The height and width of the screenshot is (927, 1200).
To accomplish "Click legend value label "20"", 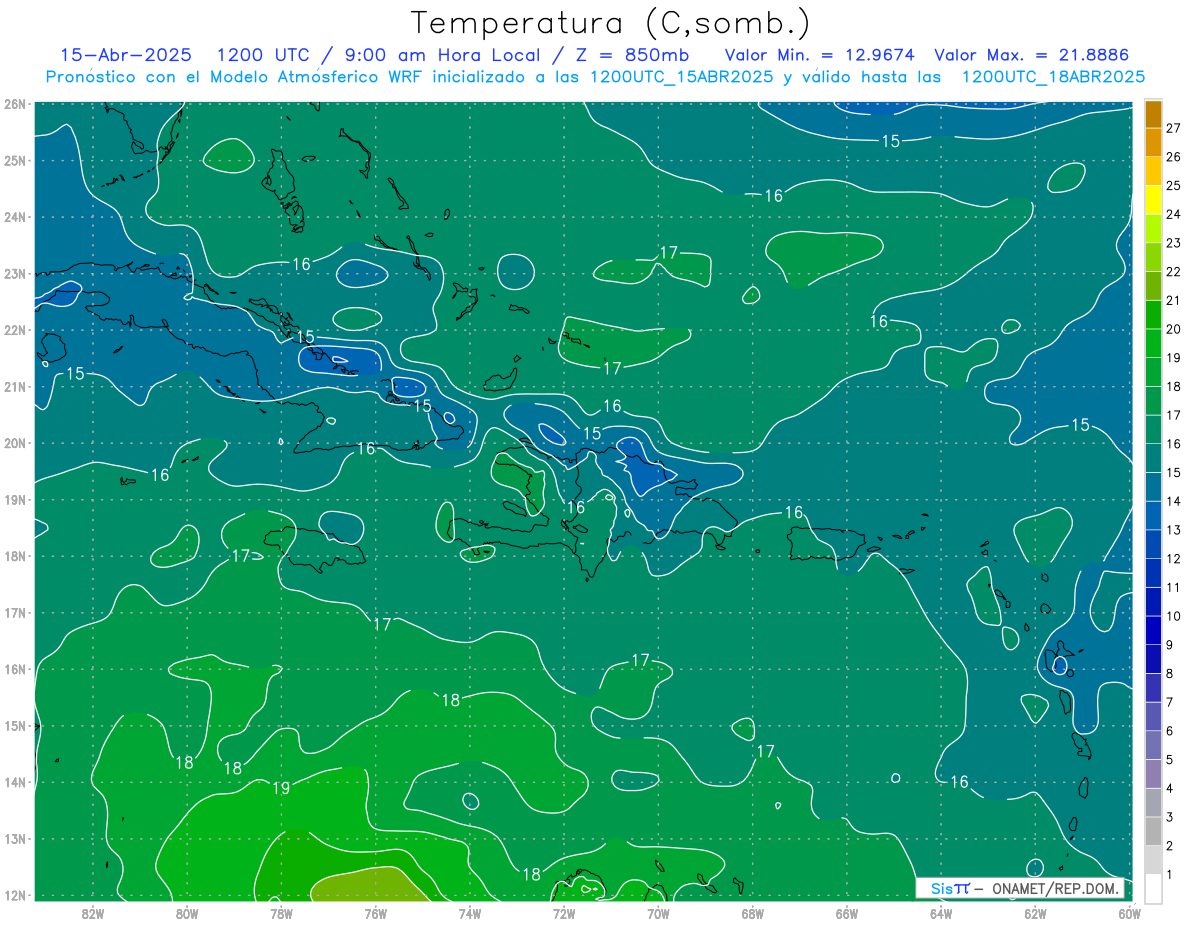I will (x=1174, y=329).
